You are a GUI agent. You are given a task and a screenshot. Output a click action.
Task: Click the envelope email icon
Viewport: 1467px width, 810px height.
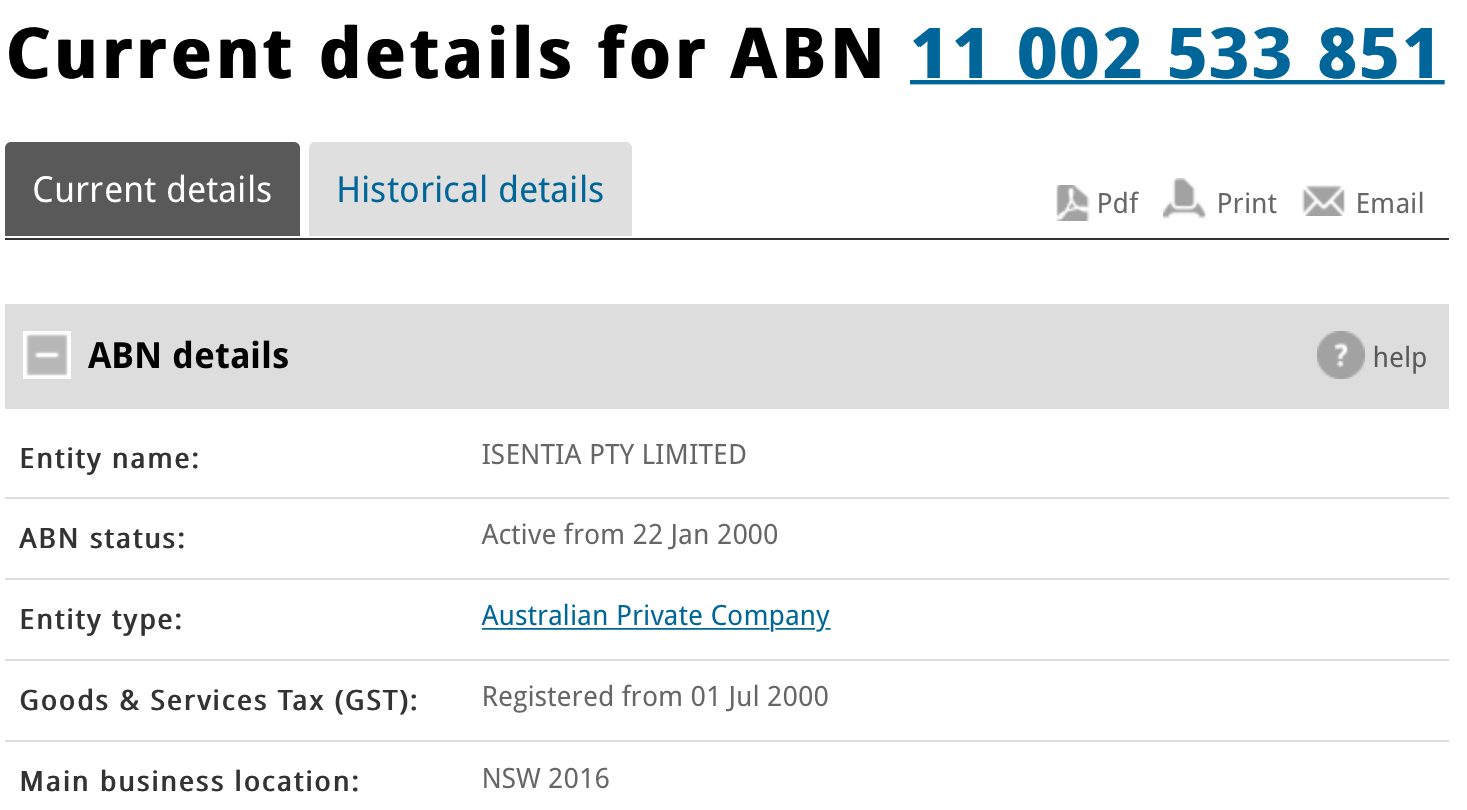coord(1323,202)
